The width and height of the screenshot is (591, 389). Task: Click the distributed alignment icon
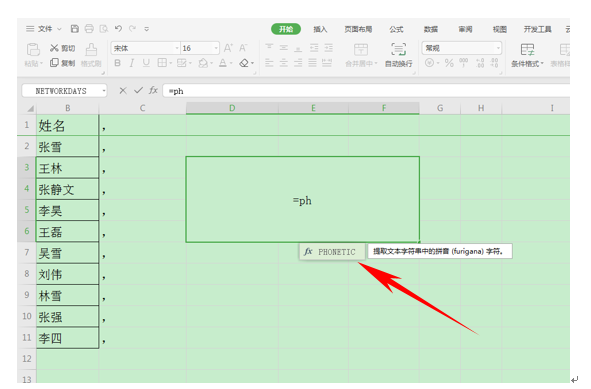[x=327, y=63]
